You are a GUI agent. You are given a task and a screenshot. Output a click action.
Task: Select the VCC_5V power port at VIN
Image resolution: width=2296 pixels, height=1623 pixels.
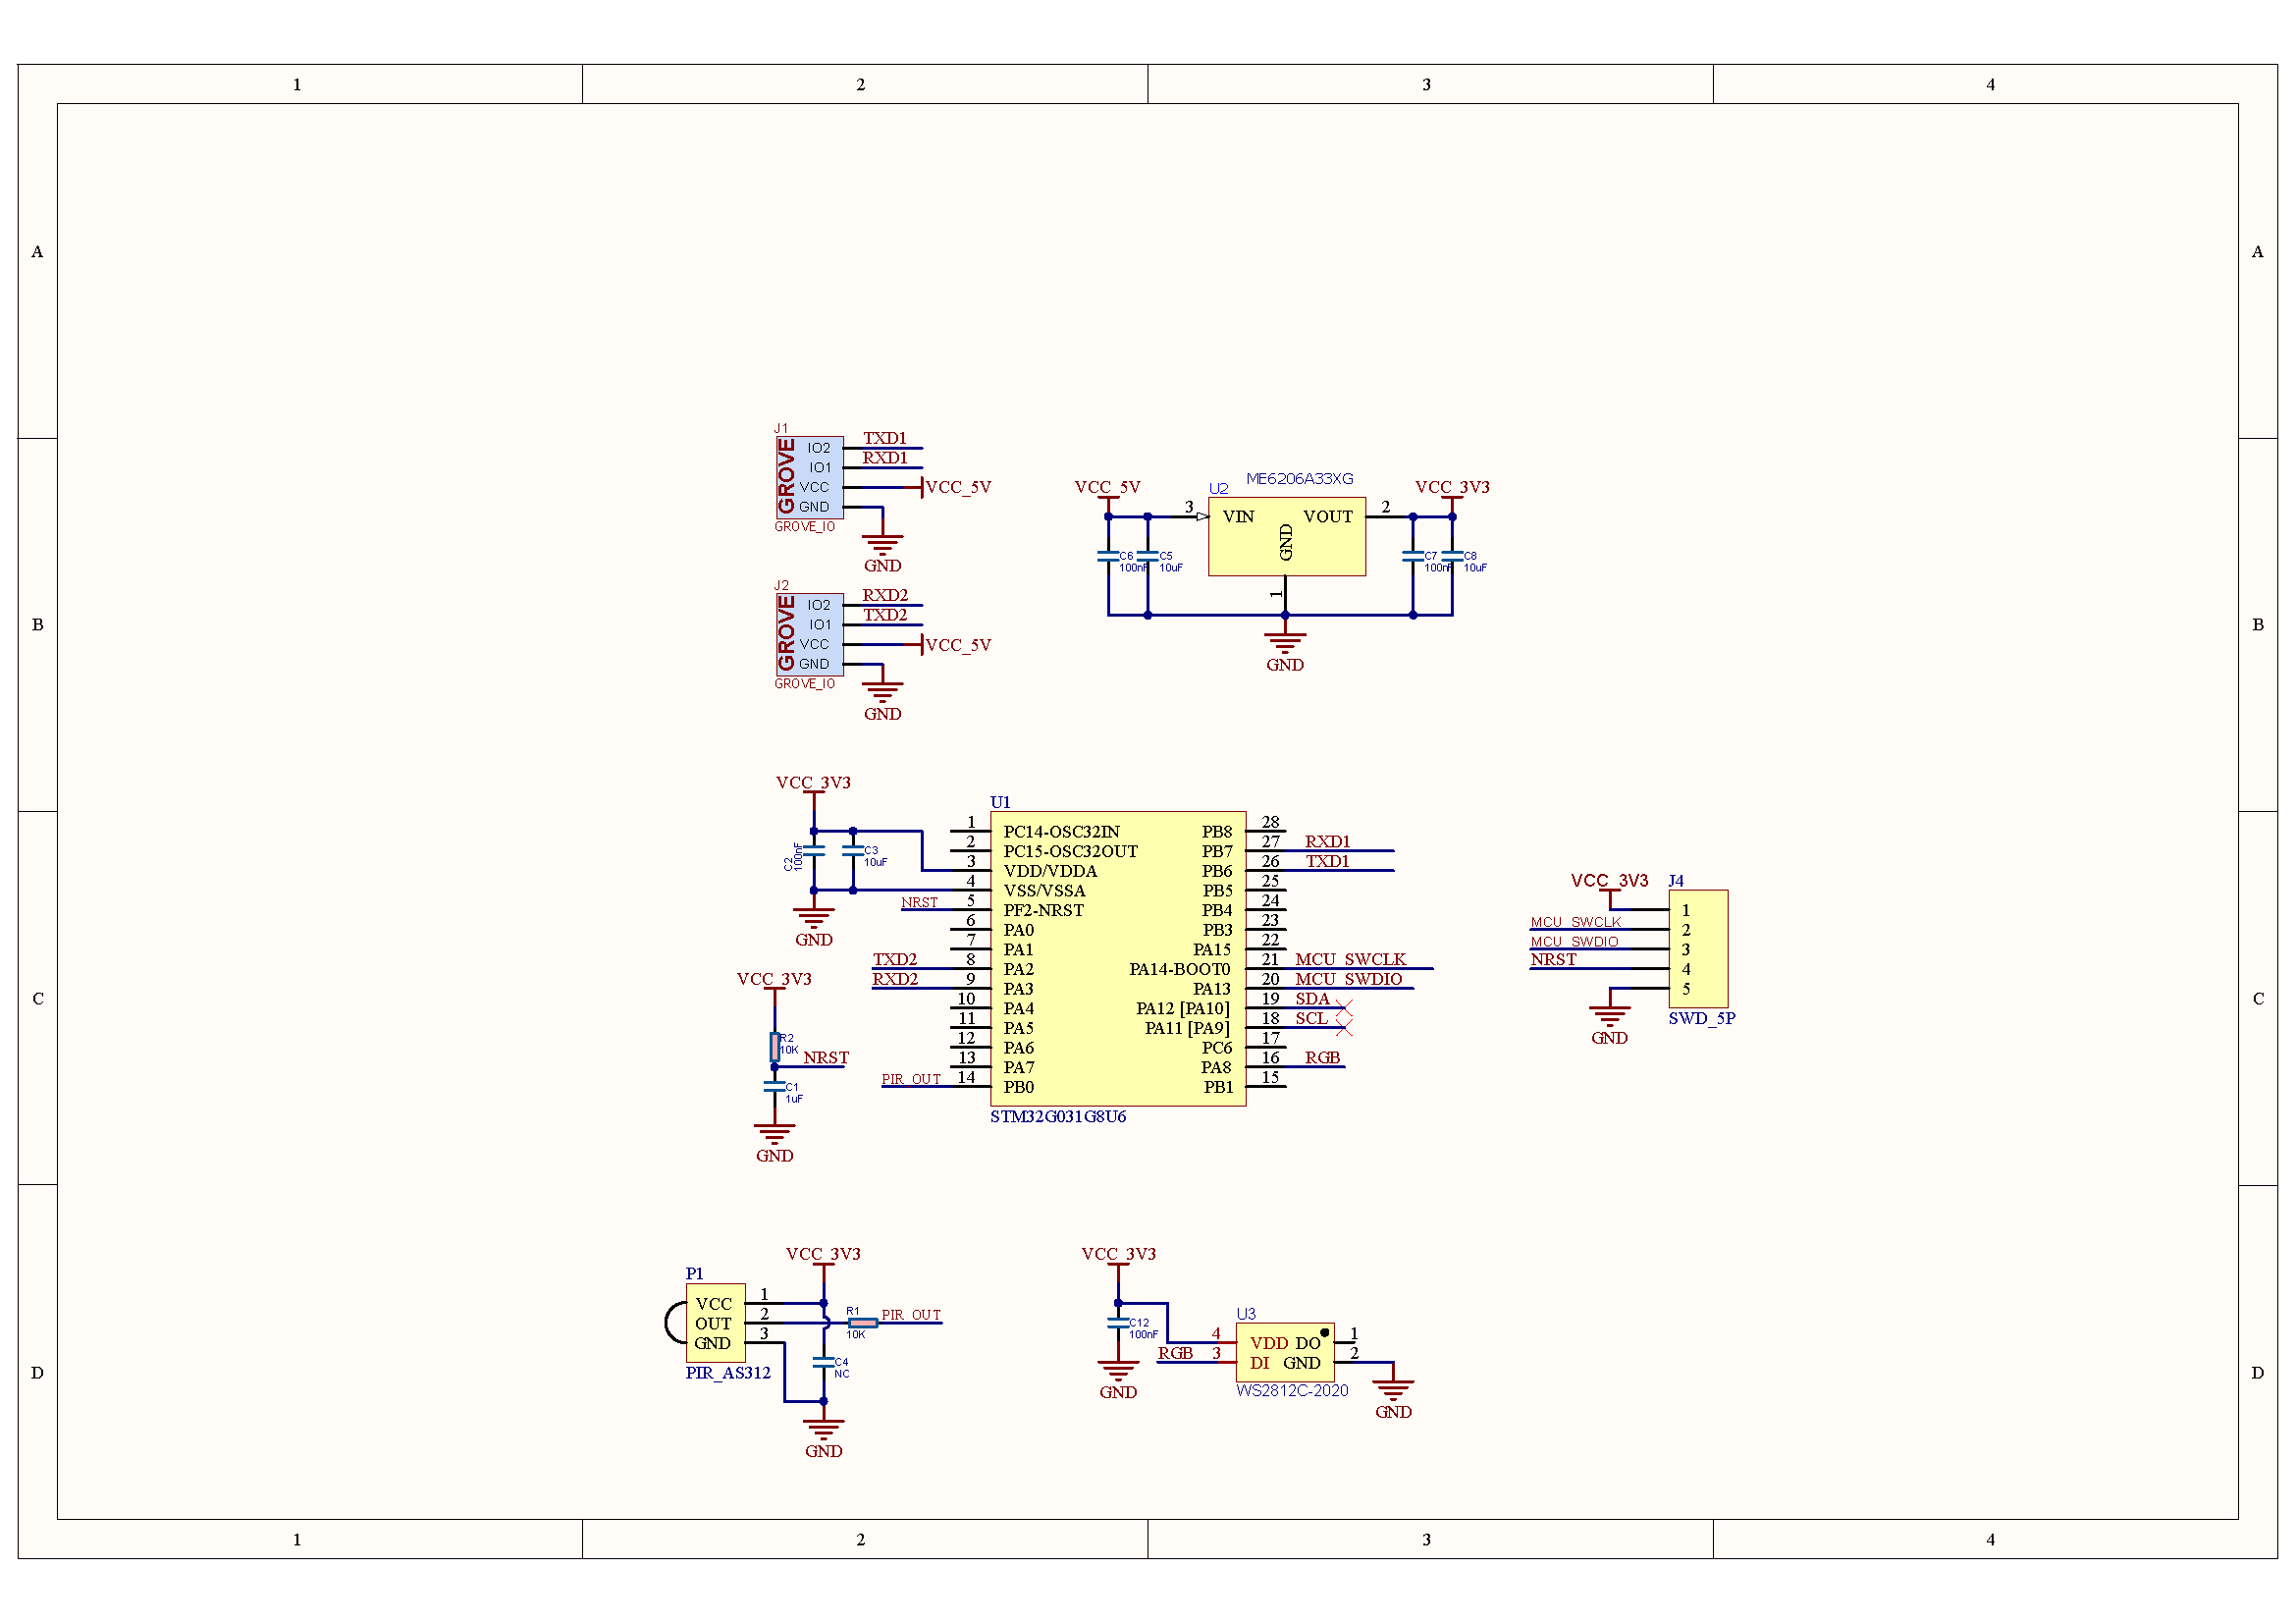(1108, 489)
